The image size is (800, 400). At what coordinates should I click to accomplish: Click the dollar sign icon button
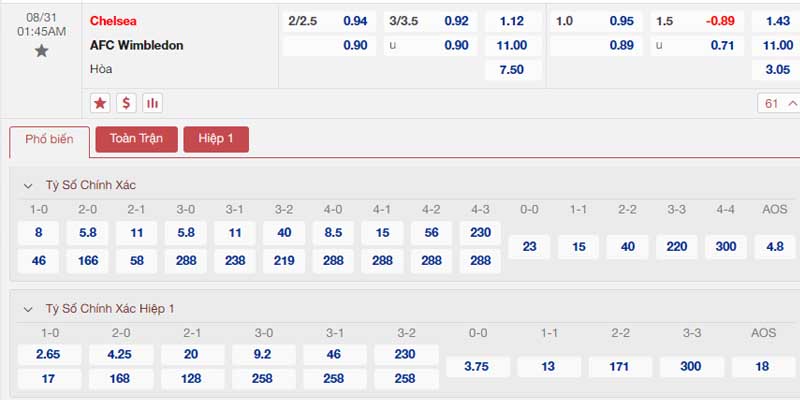click(126, 103)
